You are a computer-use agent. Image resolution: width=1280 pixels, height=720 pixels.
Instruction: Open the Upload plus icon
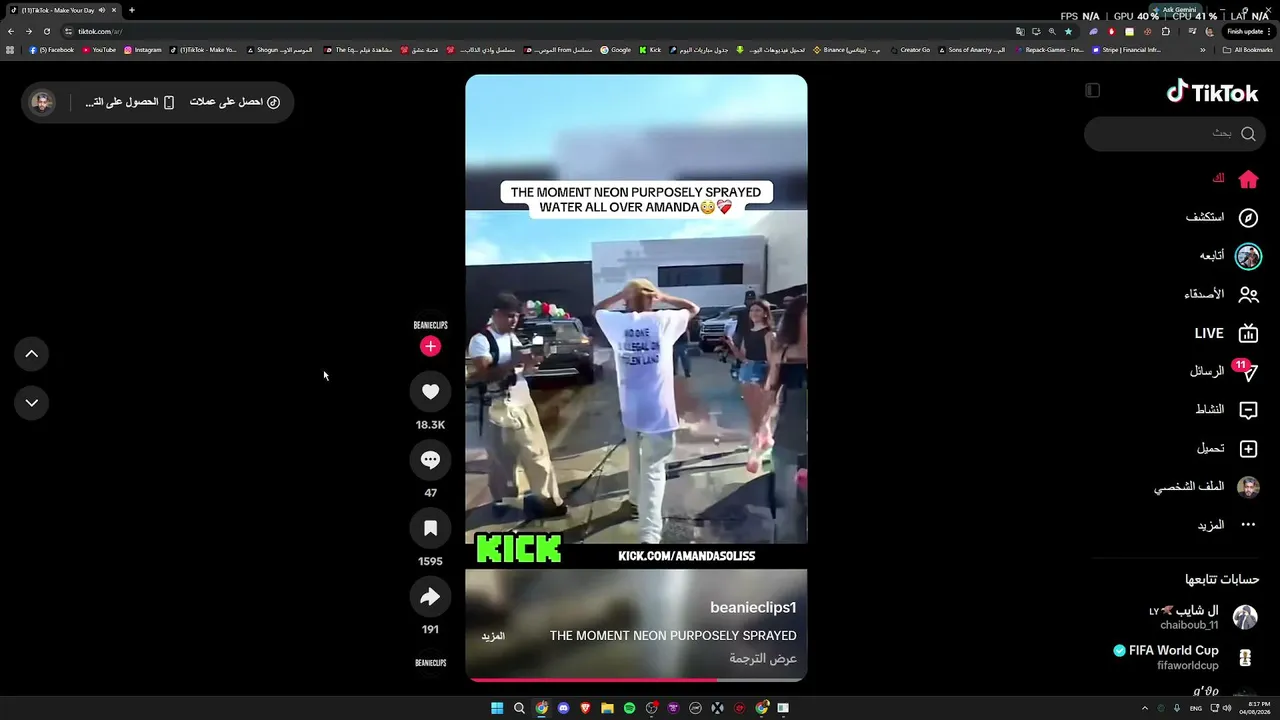point(1248,449)
